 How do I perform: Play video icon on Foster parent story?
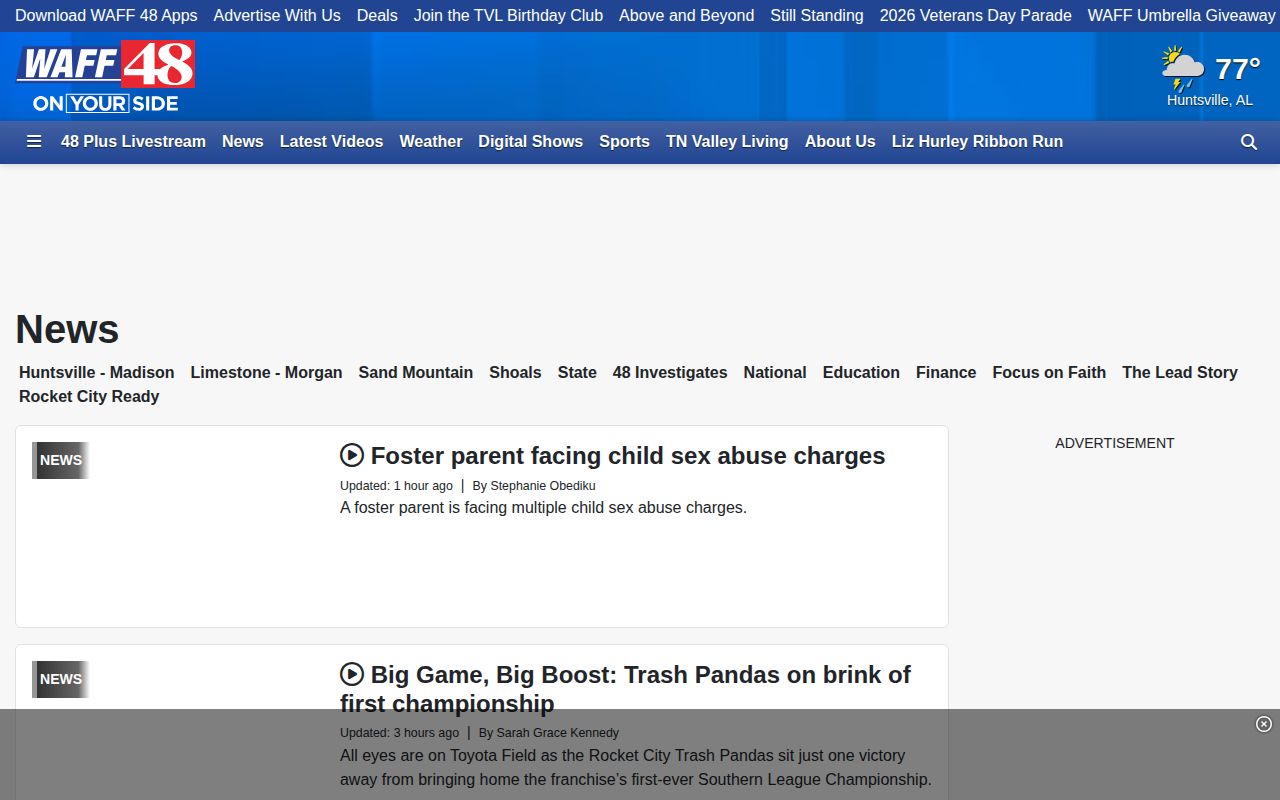[352, 455]
